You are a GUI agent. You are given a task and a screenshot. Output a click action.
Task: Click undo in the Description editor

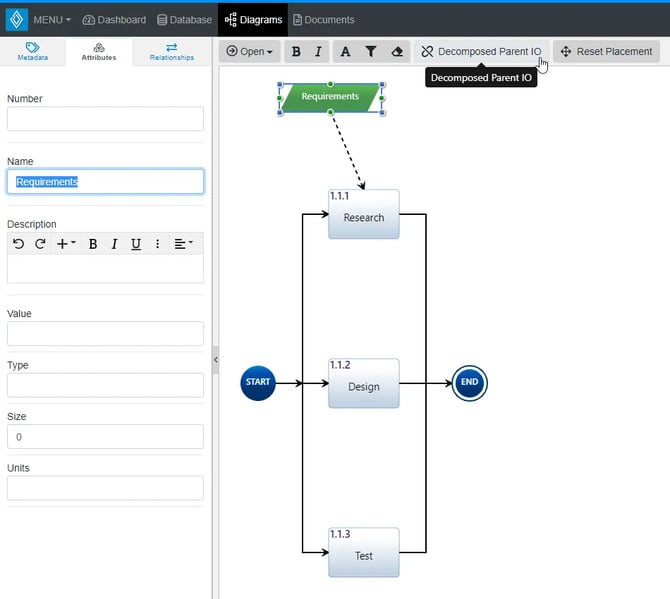18,244
